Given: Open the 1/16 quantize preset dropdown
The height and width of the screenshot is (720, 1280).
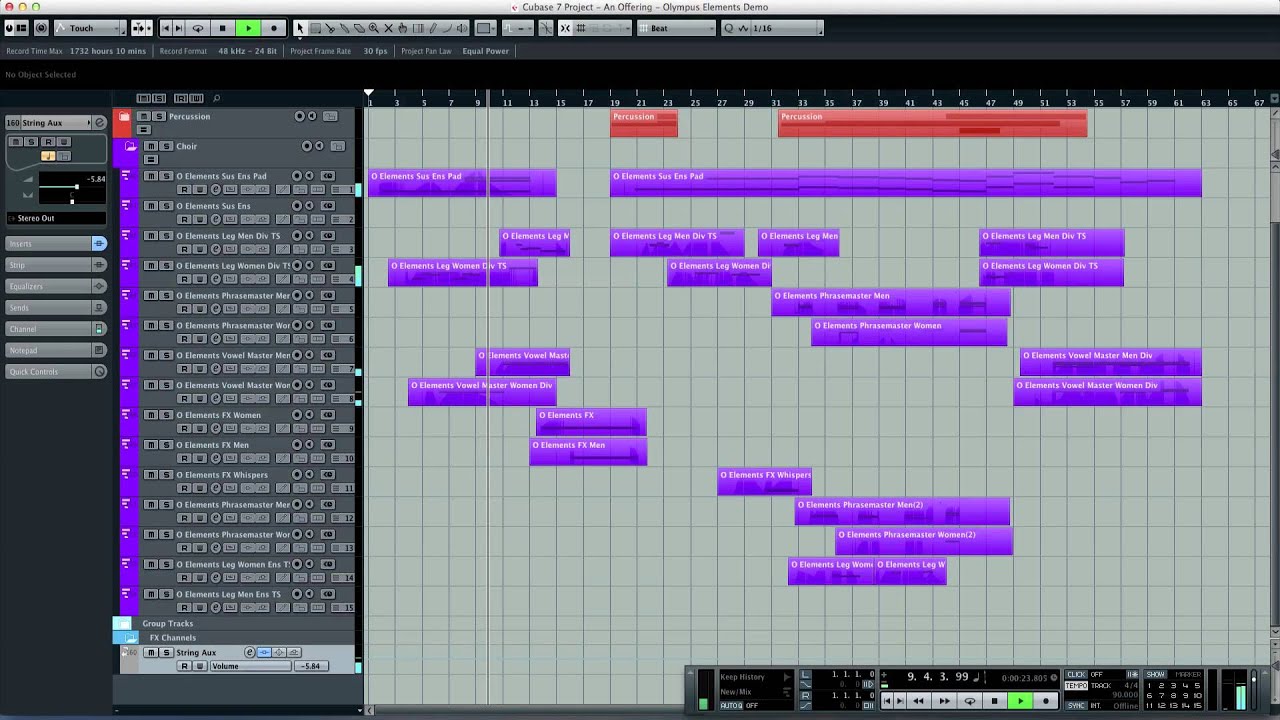Looking at the screenshot, I should [x=789, y=28].
